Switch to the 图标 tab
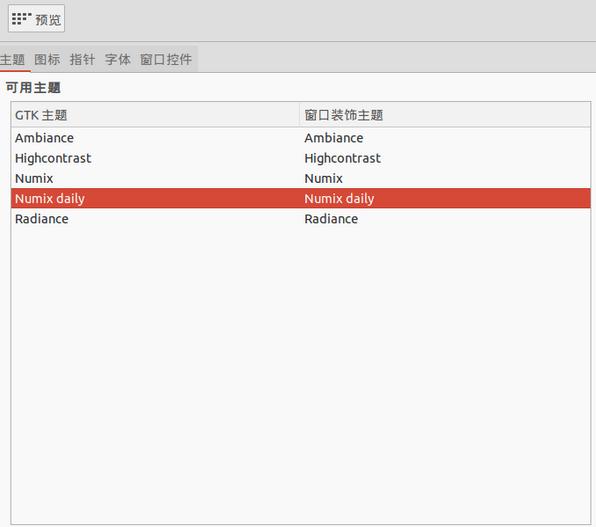This screenshot has height=527, width=596. tap(47, 60)
